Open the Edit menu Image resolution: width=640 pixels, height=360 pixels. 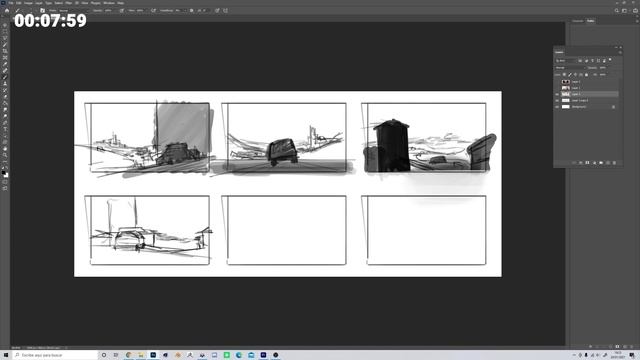click(x=18, y=3)
